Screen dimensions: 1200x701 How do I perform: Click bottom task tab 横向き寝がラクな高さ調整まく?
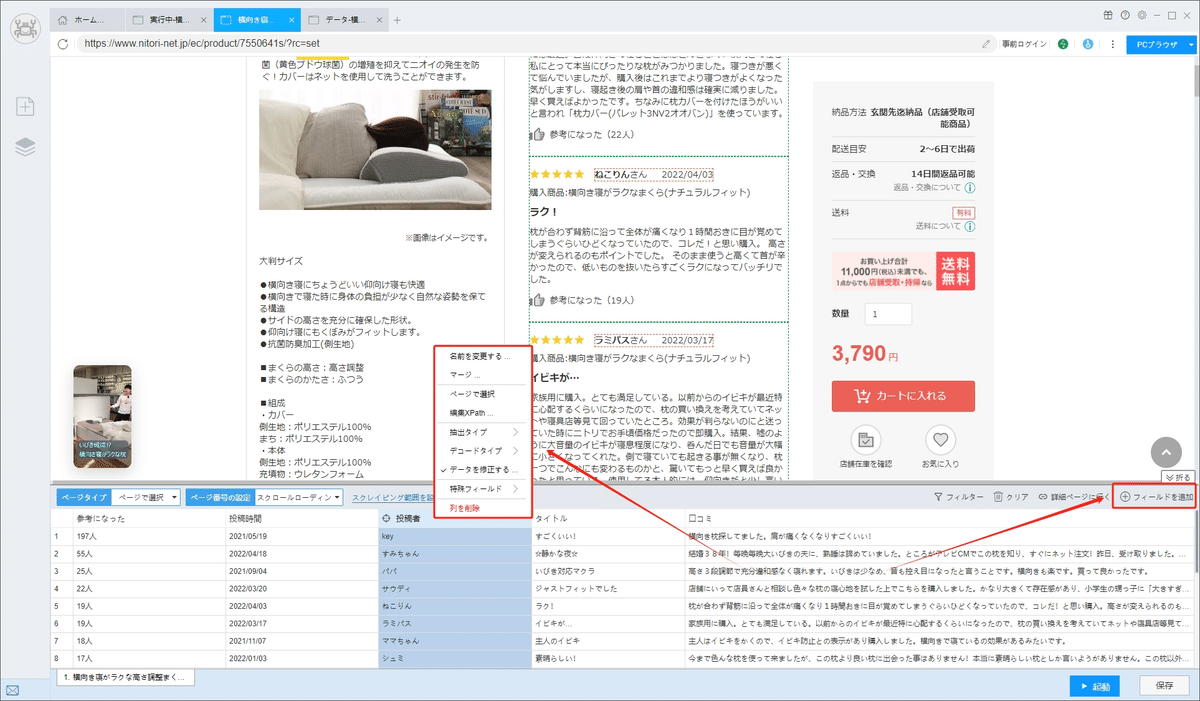(x=125, y=678)
